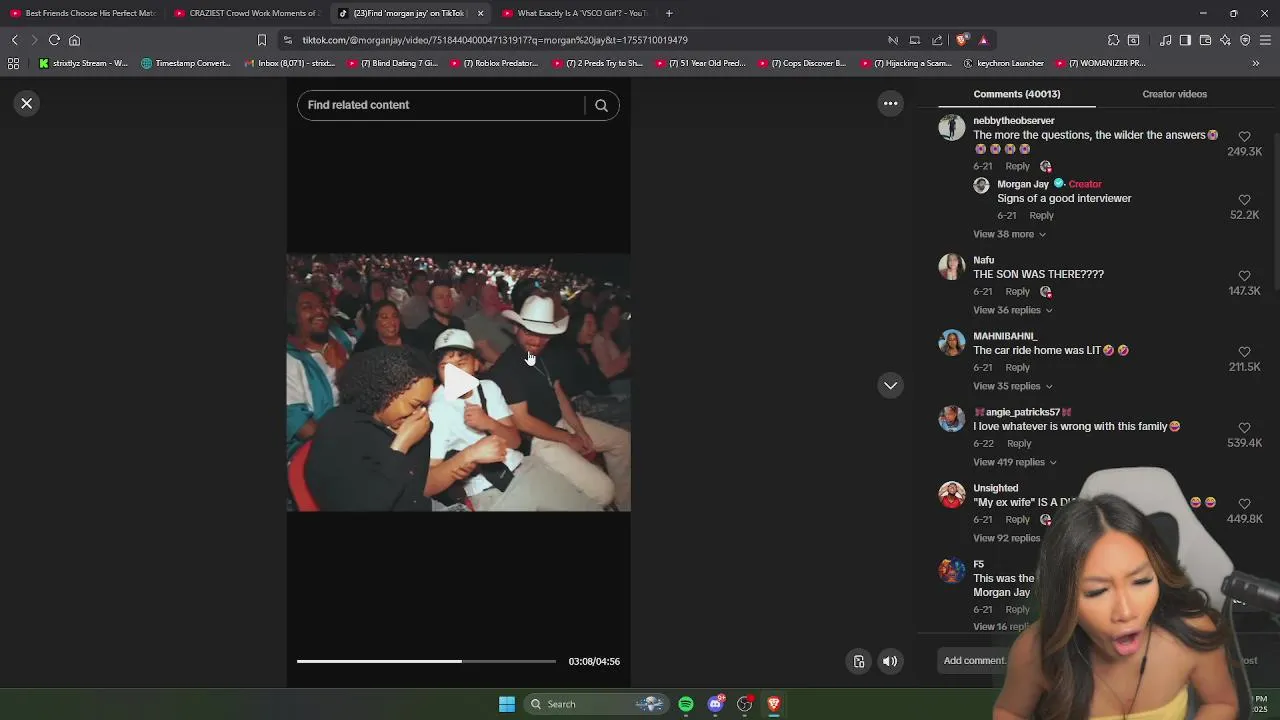The image size is (1280, 720).
Task: Expand View 38 more replies
Action: [1009, 234]
